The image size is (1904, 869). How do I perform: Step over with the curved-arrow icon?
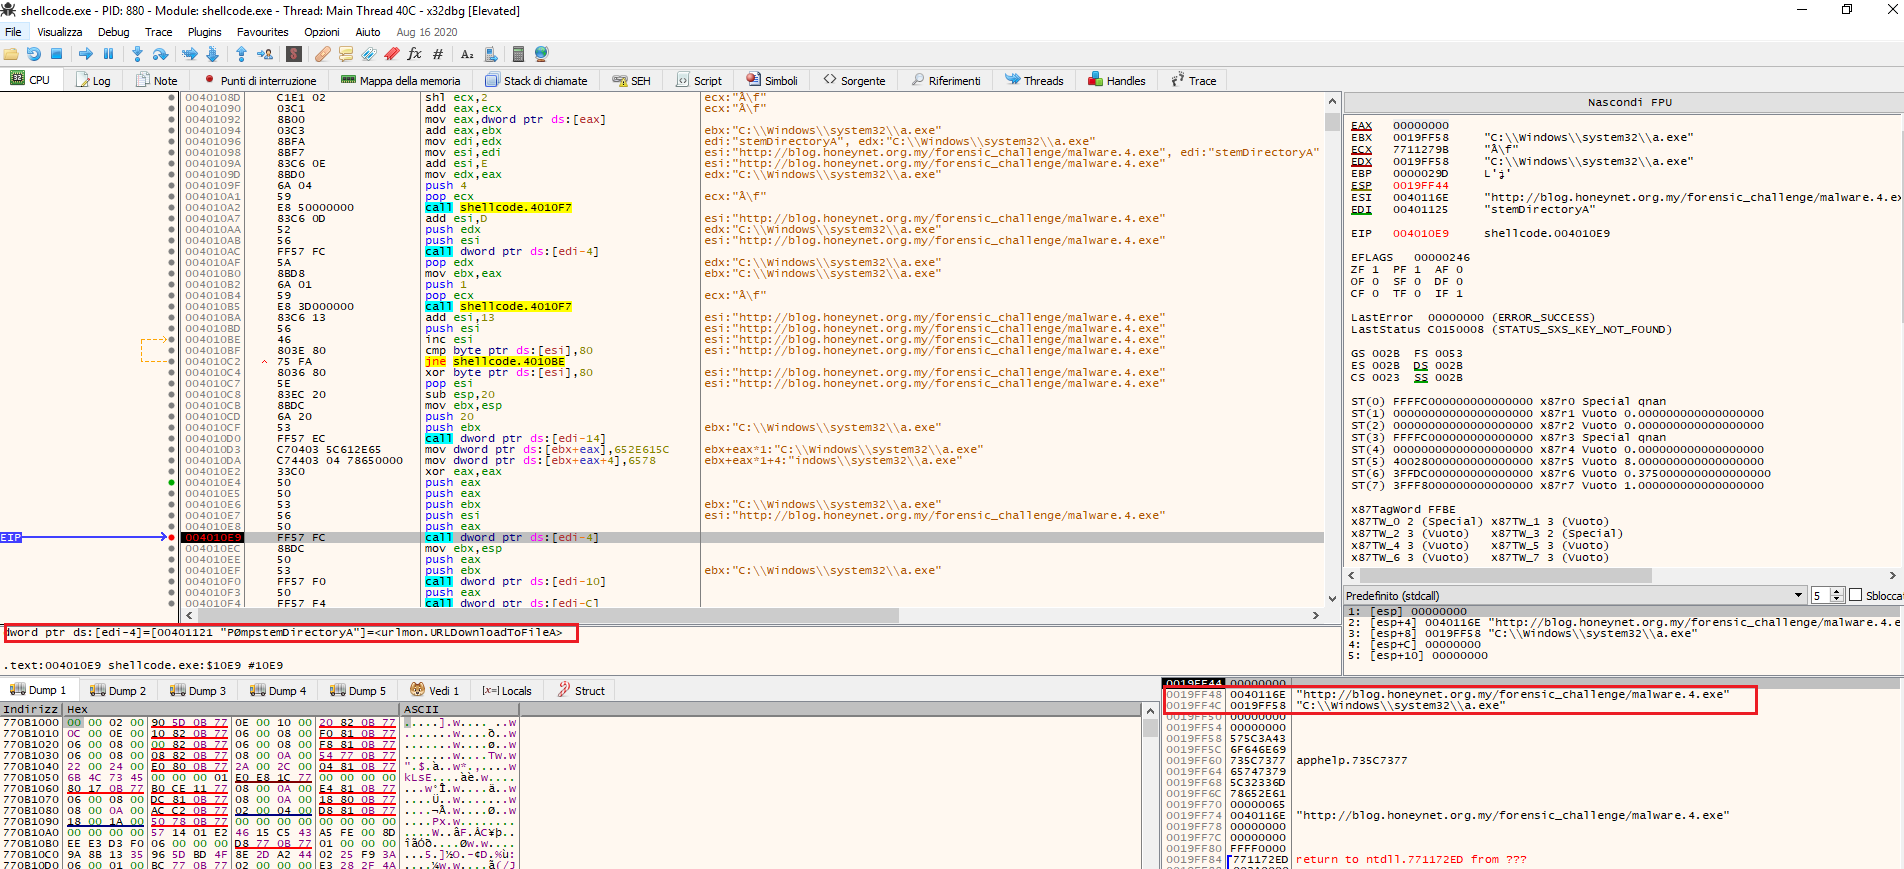point(160,54)
